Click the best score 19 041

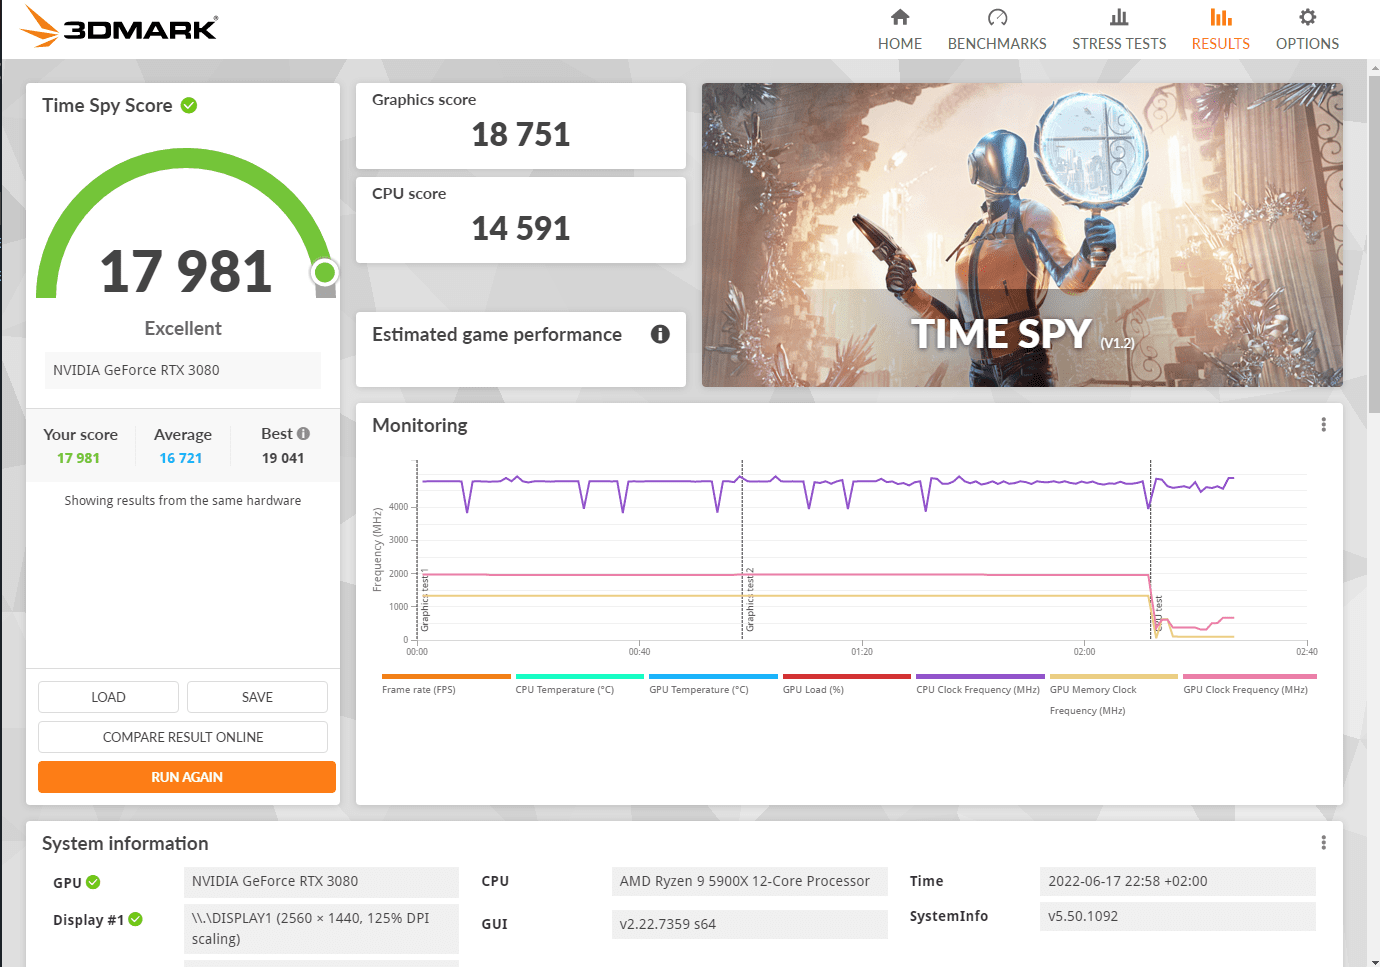coord(283,458)
